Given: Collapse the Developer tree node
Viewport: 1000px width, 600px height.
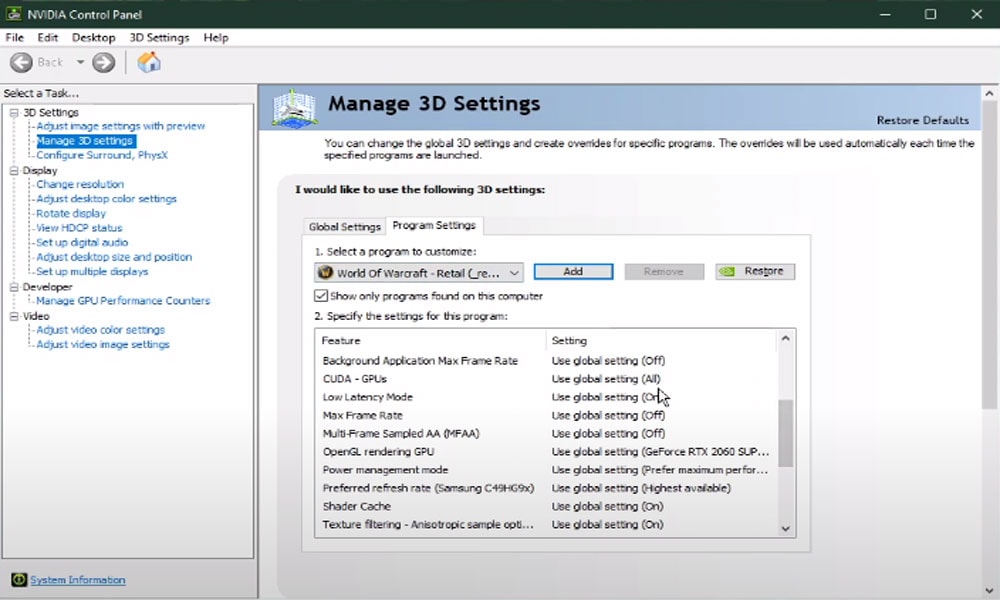Looking at the screenshot, I should pos(14,287).
